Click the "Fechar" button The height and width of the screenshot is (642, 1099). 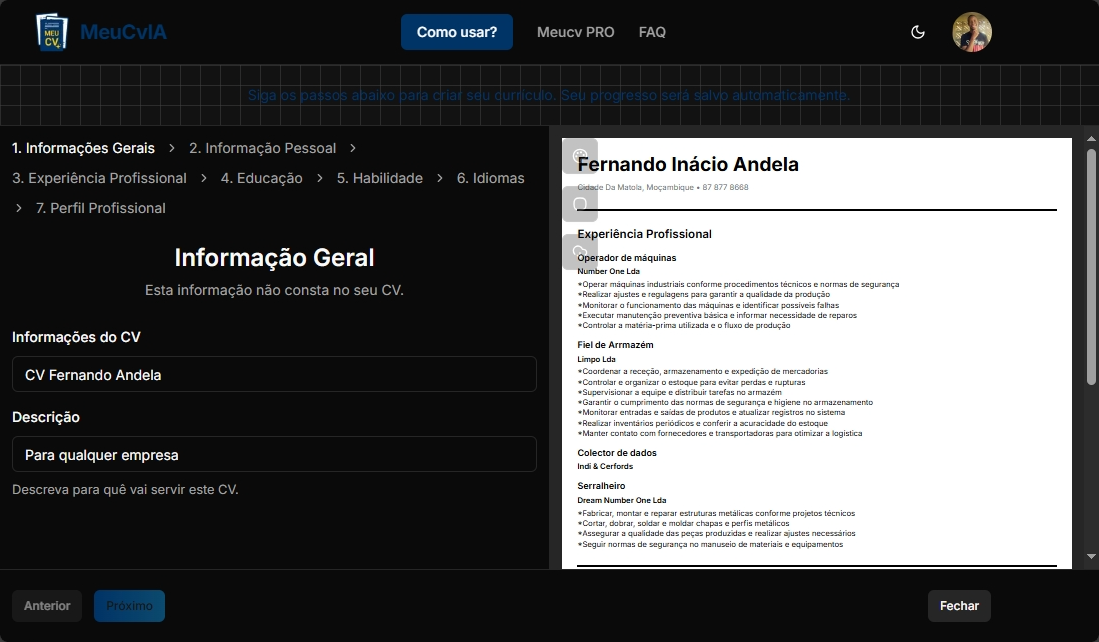[958, 605]
